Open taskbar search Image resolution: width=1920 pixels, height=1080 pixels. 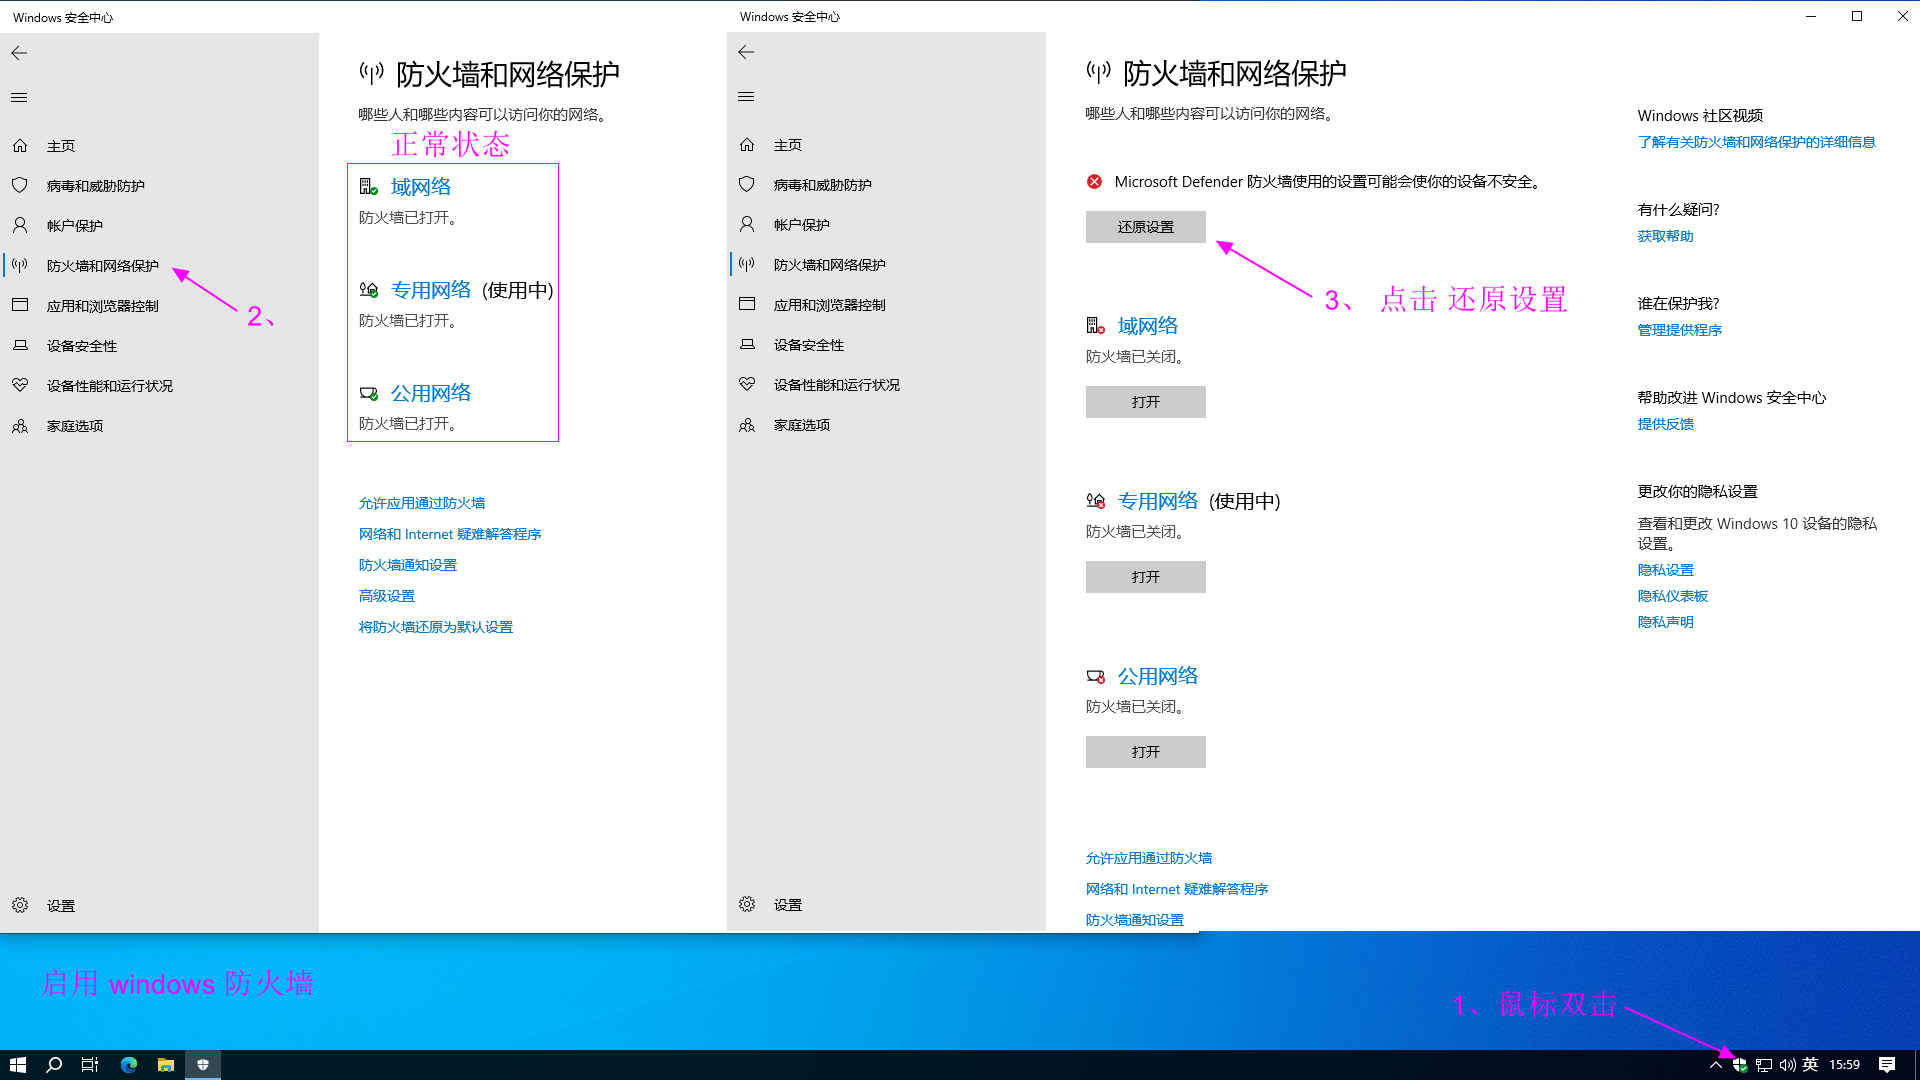[x=54, y=1065]
